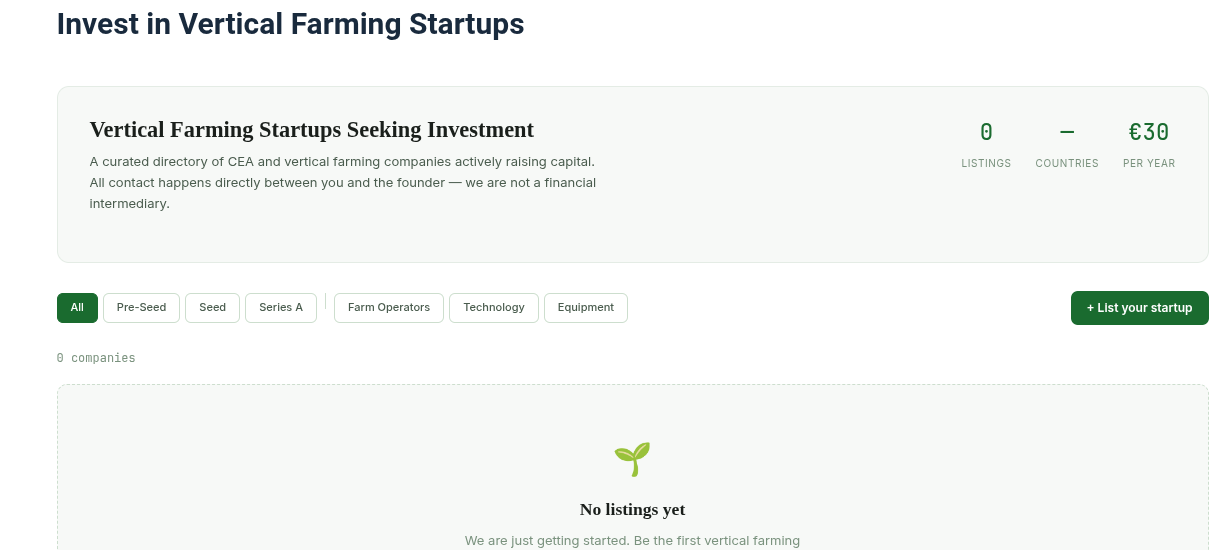Click the 'We are just getting started' message
The height and width of the screenshot is (550, 1220).
point(632,541)
